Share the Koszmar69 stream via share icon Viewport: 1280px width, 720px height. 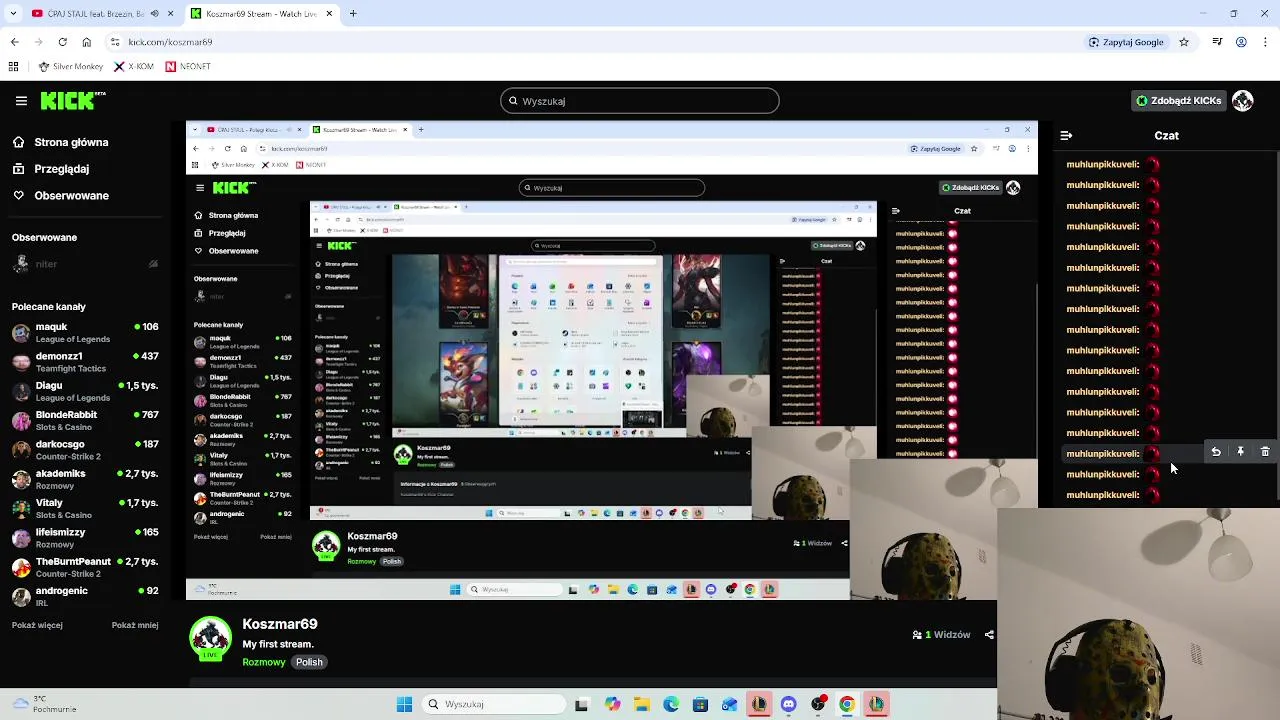coord(989,635)
